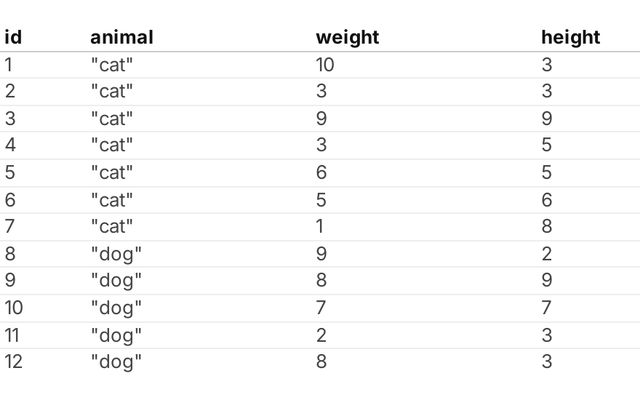The height and width of the screenshot is (400, 640).
Task: Select the weight cell in row 9
Action: pos(321,281)
